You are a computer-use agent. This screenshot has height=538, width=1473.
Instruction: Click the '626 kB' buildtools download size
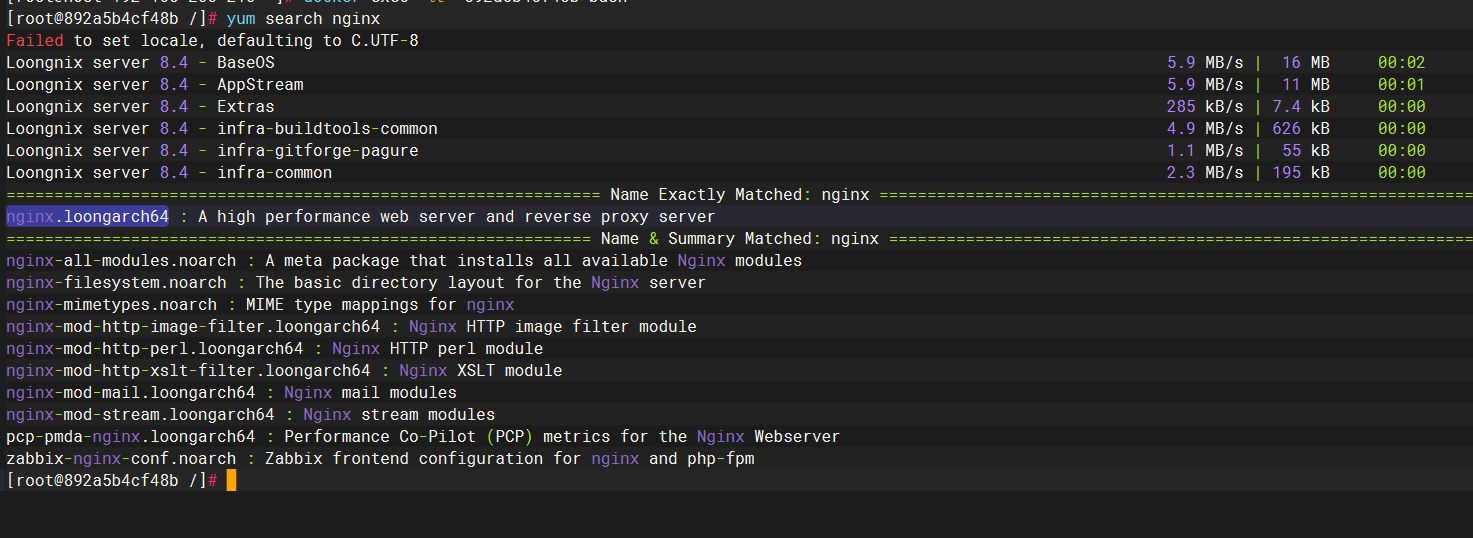(1301, 128)
